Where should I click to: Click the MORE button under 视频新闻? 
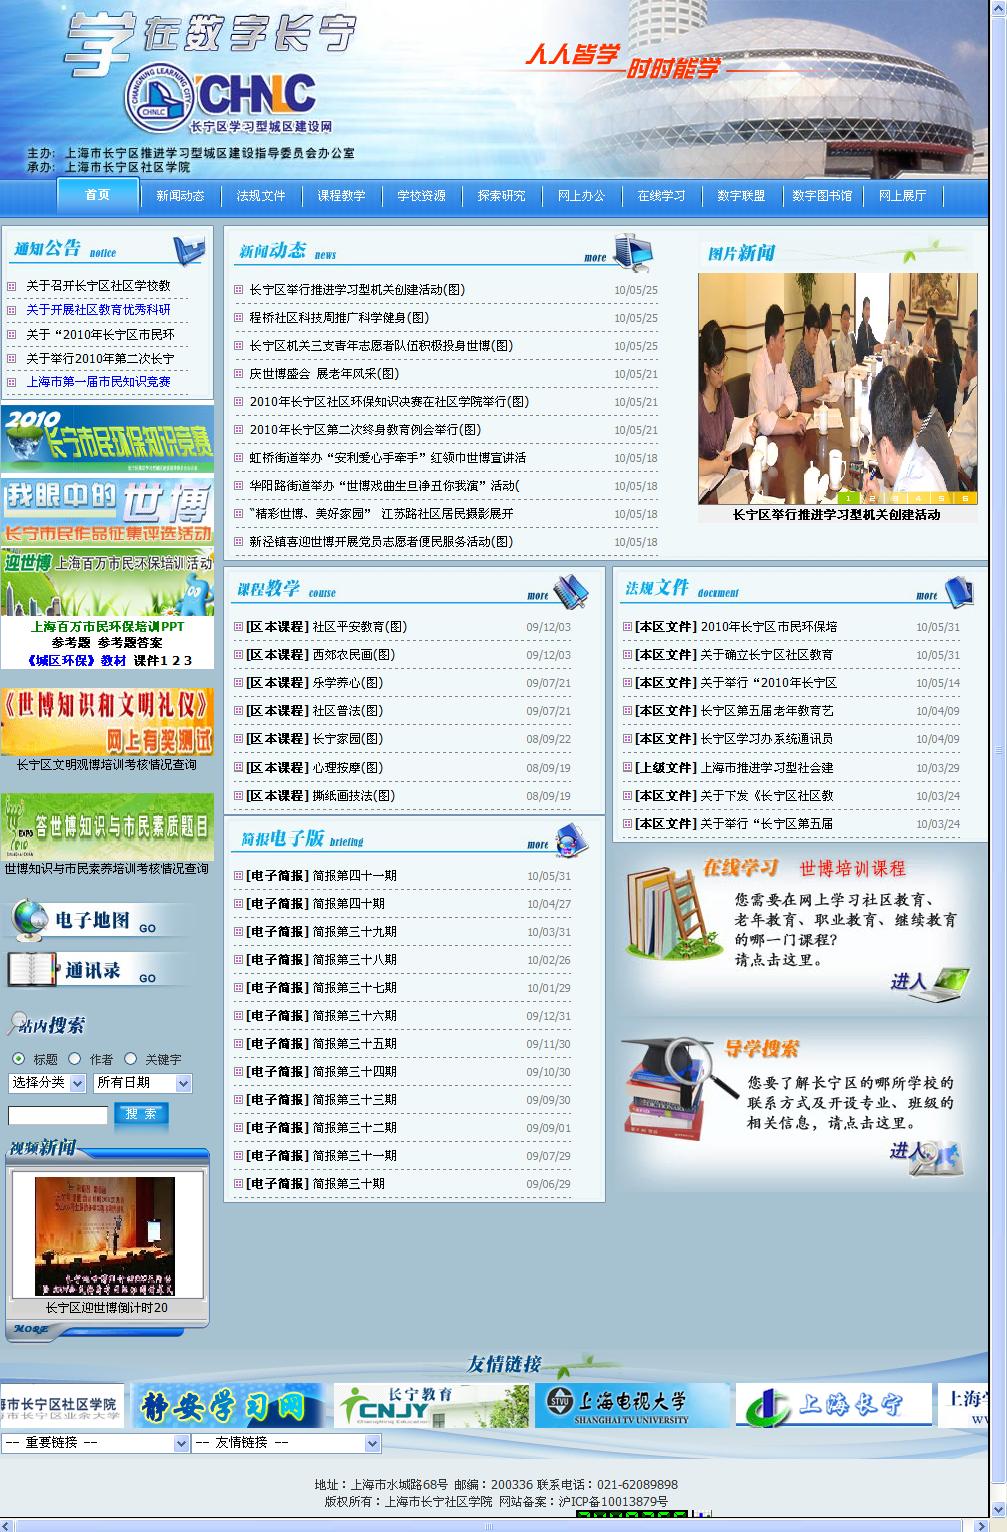point(32,1330)
